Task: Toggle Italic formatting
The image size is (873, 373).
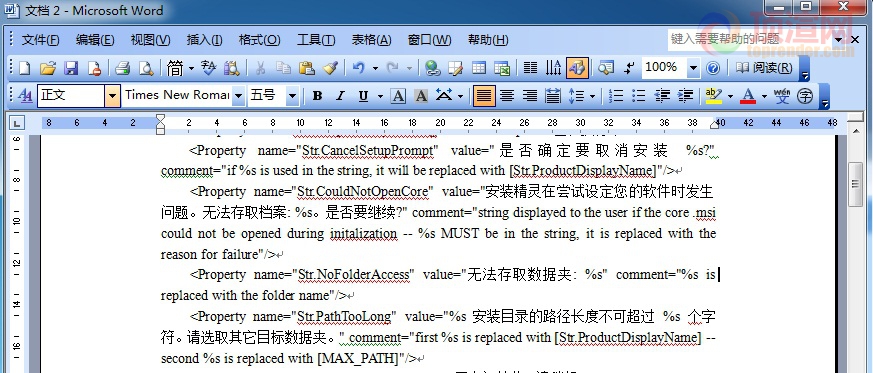Action: 340,96
